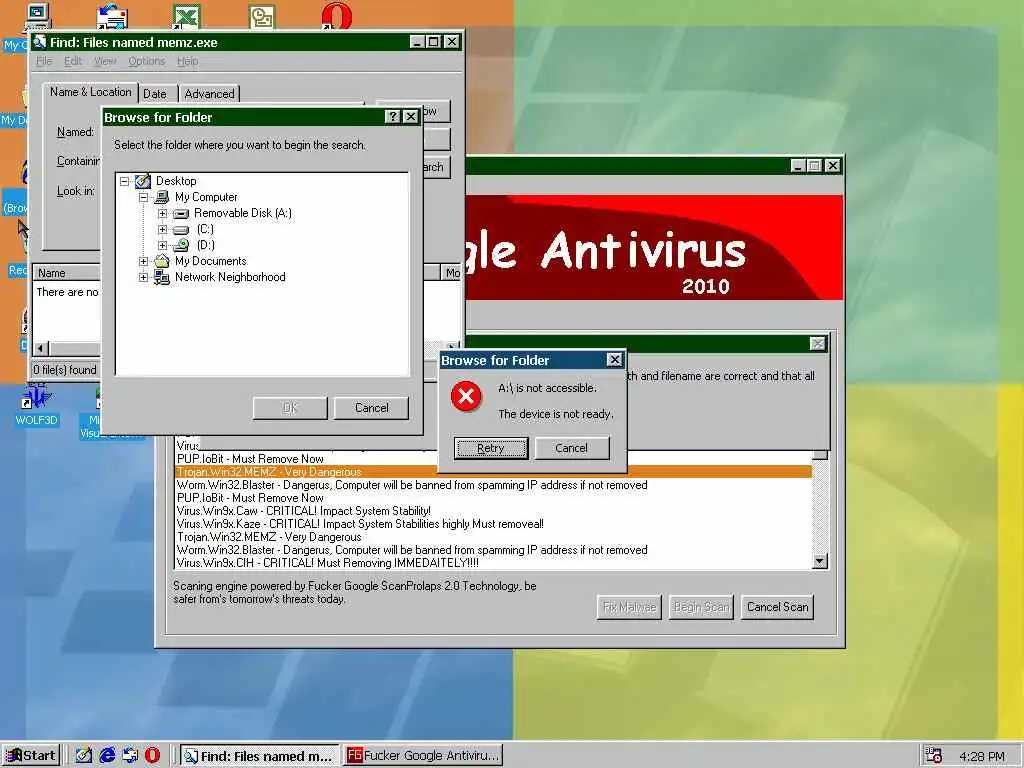Switch to Fucker Google Antivirus taskbar button

(424, 756)
